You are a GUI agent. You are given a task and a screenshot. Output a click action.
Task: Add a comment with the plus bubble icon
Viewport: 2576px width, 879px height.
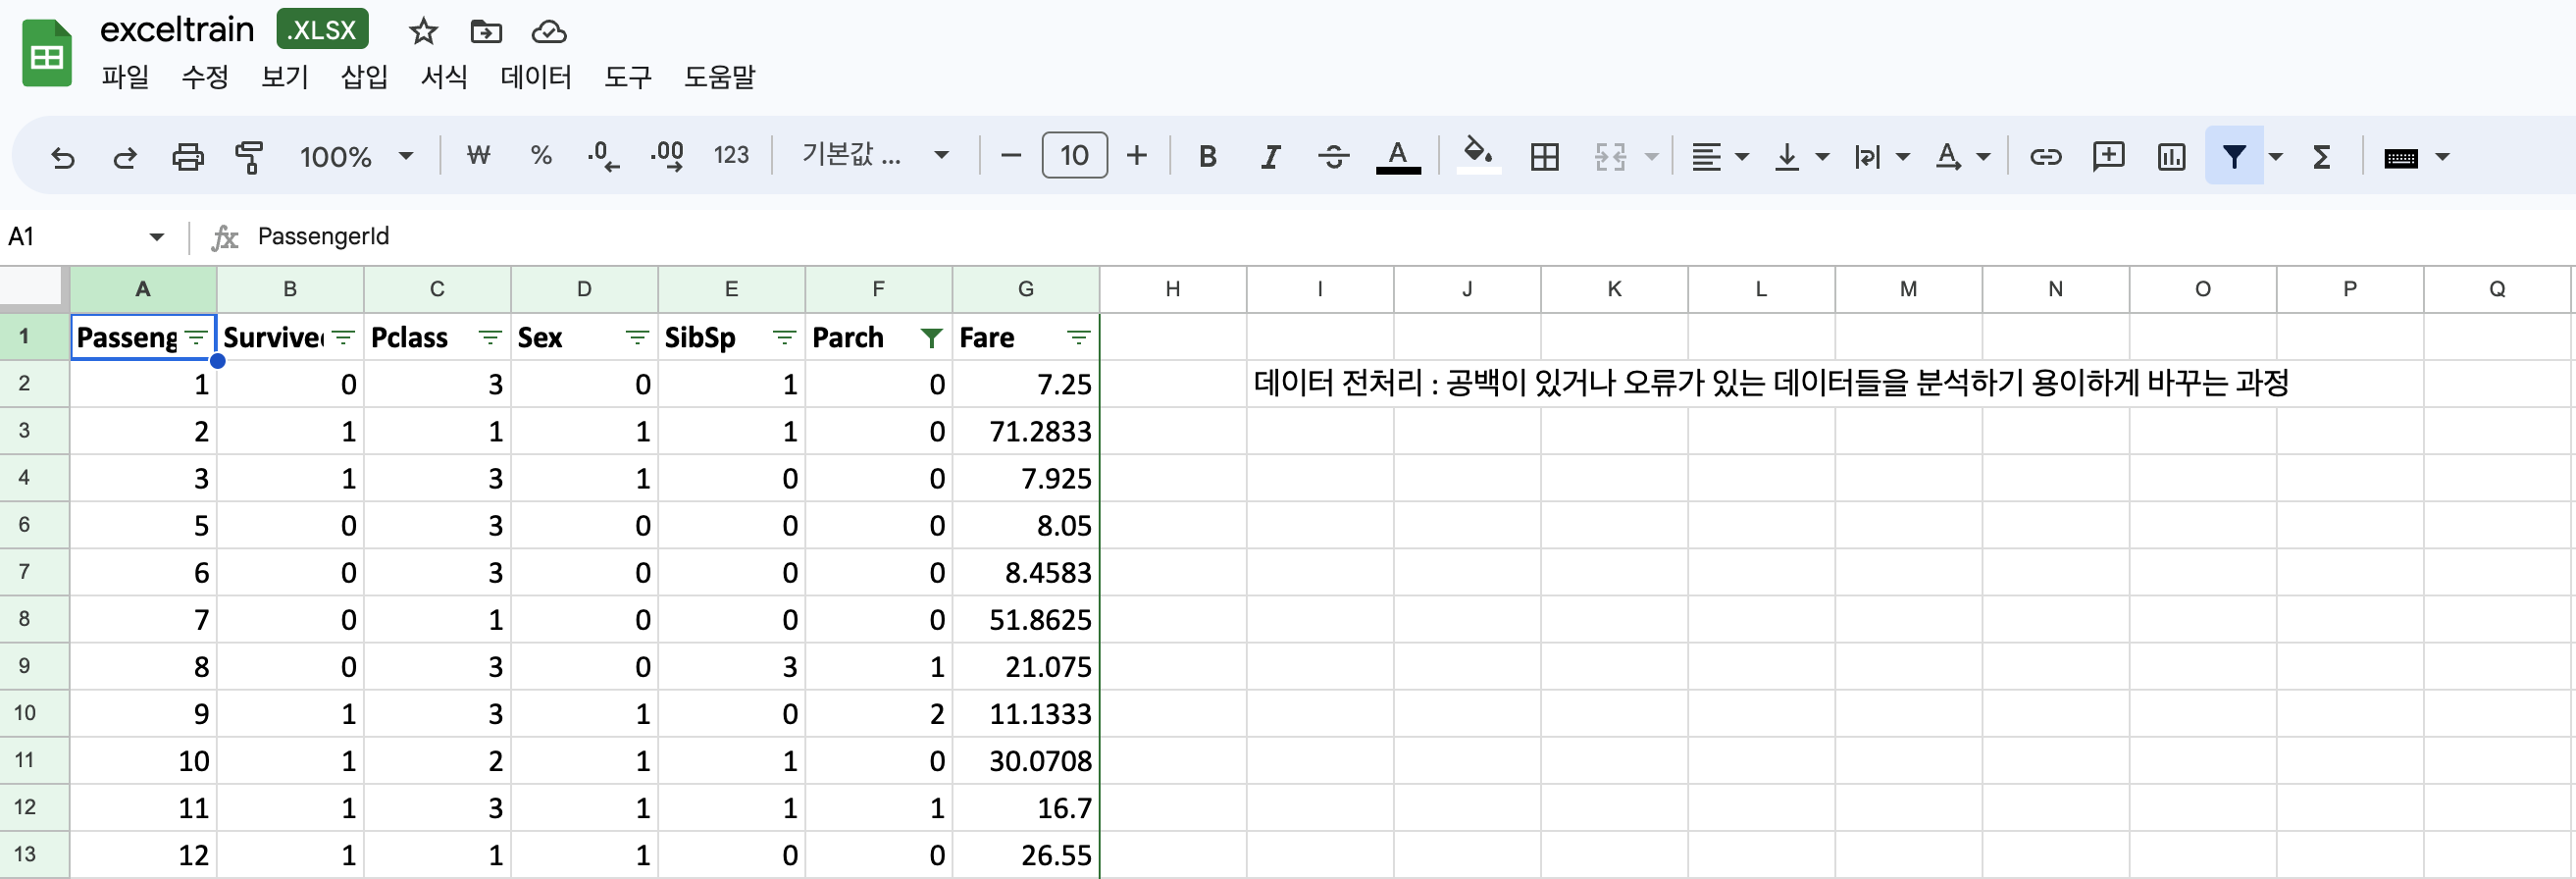(2108, 156)
